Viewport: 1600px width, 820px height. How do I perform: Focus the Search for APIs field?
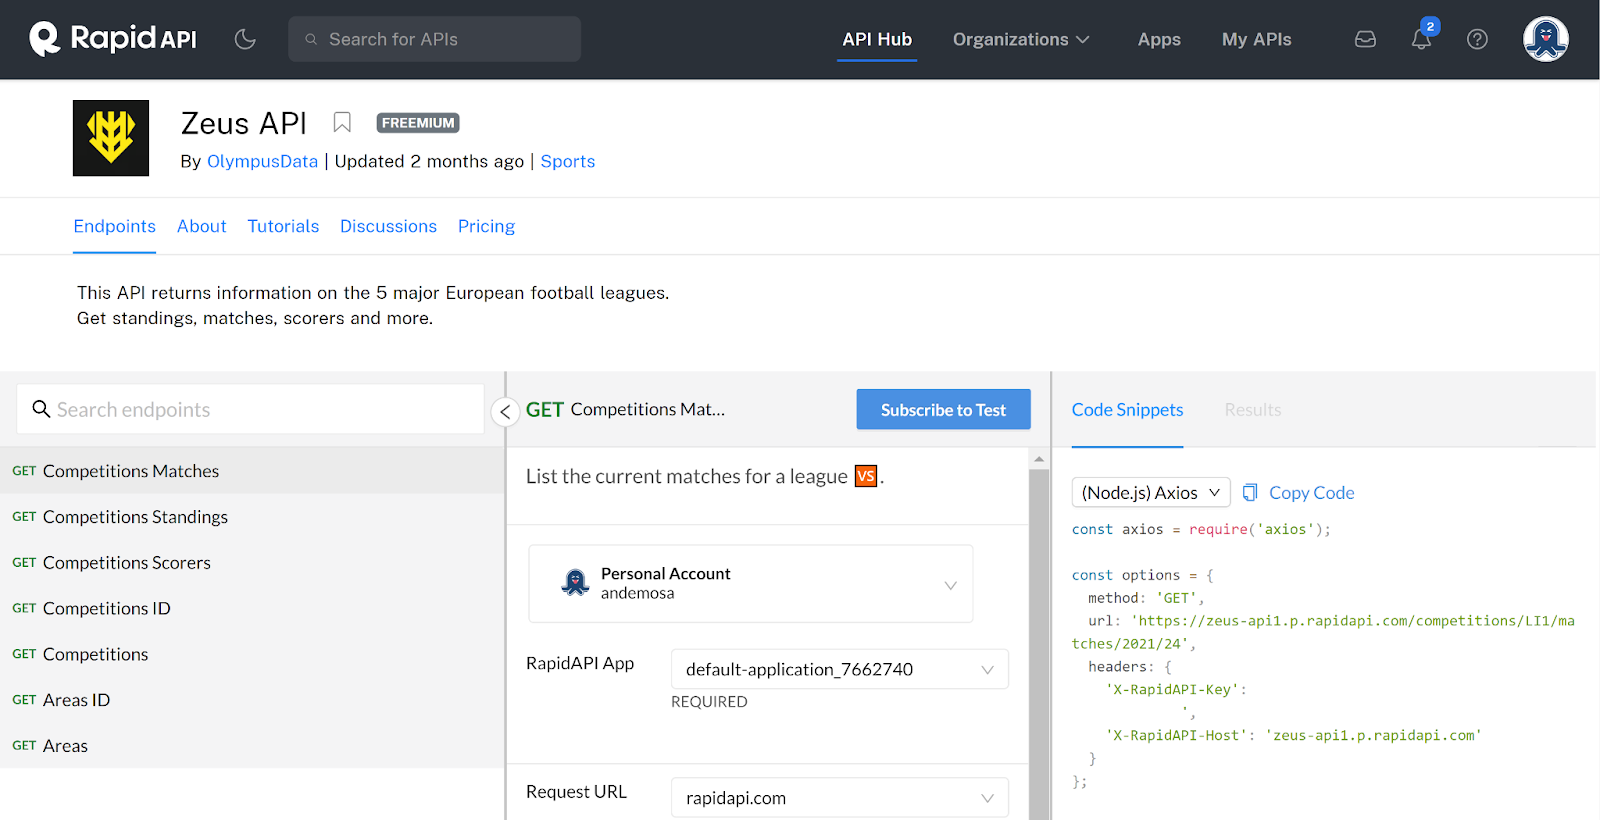434,39
